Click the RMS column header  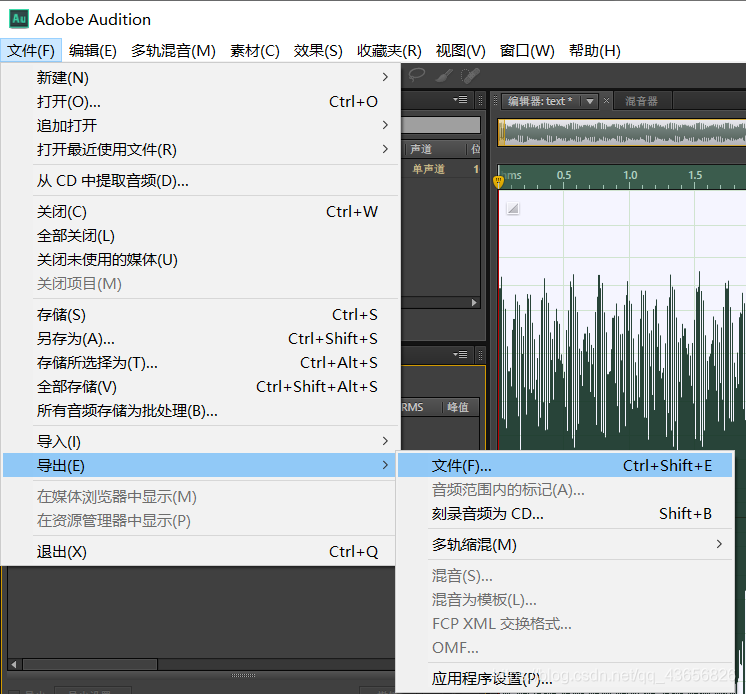(412, 407)
